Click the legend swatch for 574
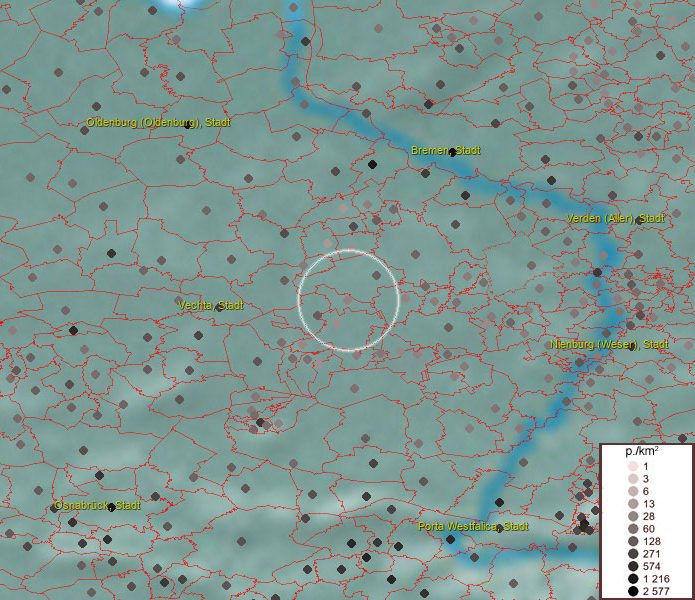 (633, 566)
